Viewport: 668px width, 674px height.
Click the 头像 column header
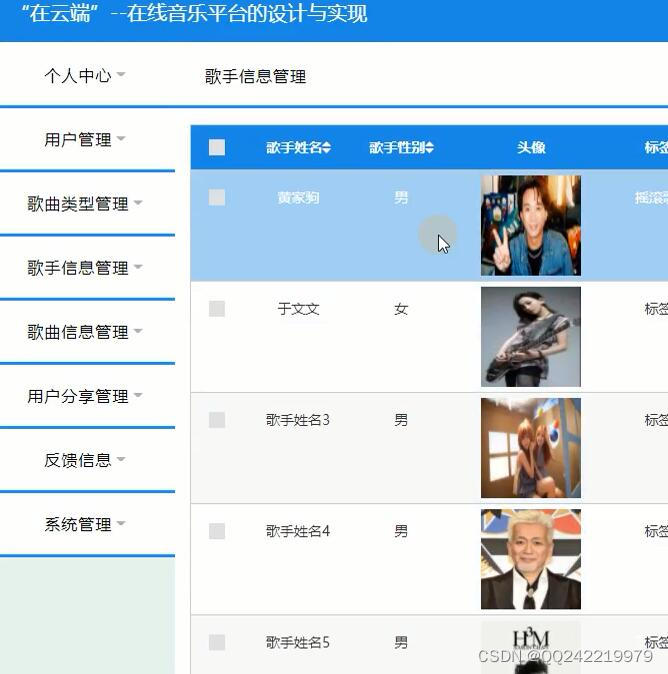[x=531, y=147]
